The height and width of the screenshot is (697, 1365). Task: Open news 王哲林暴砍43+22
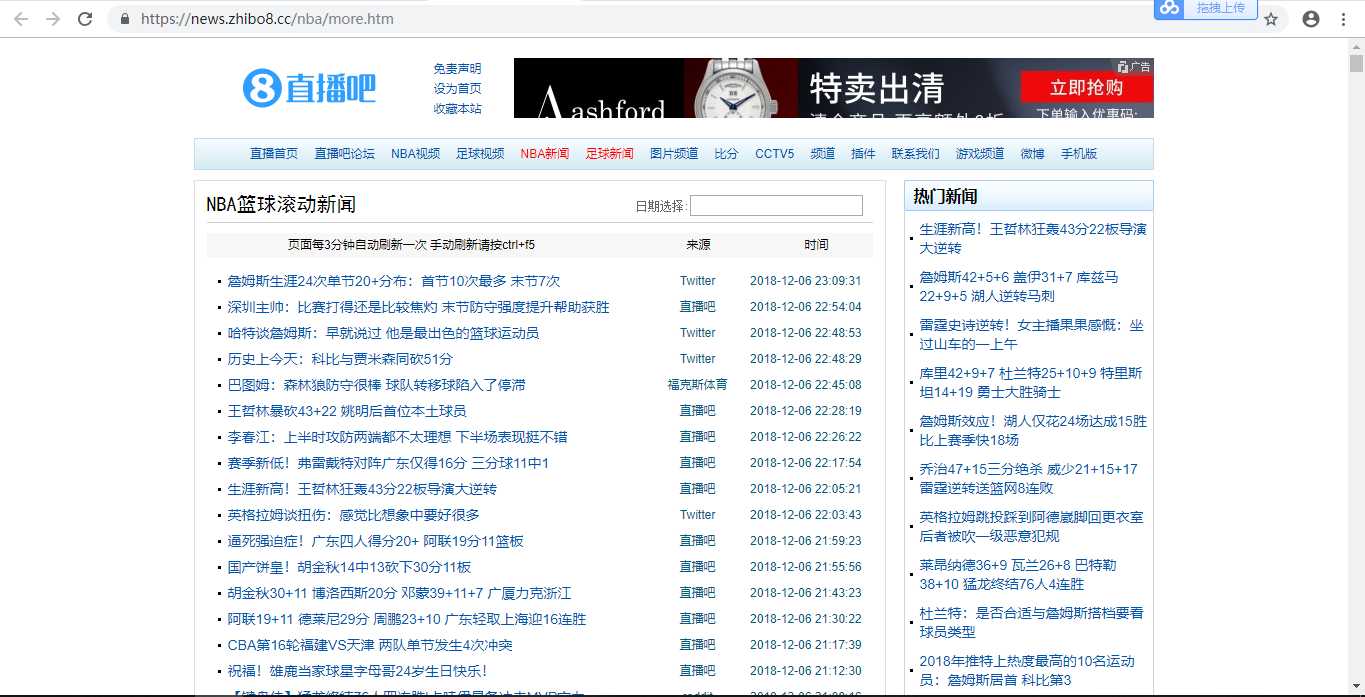coord(347,411)
